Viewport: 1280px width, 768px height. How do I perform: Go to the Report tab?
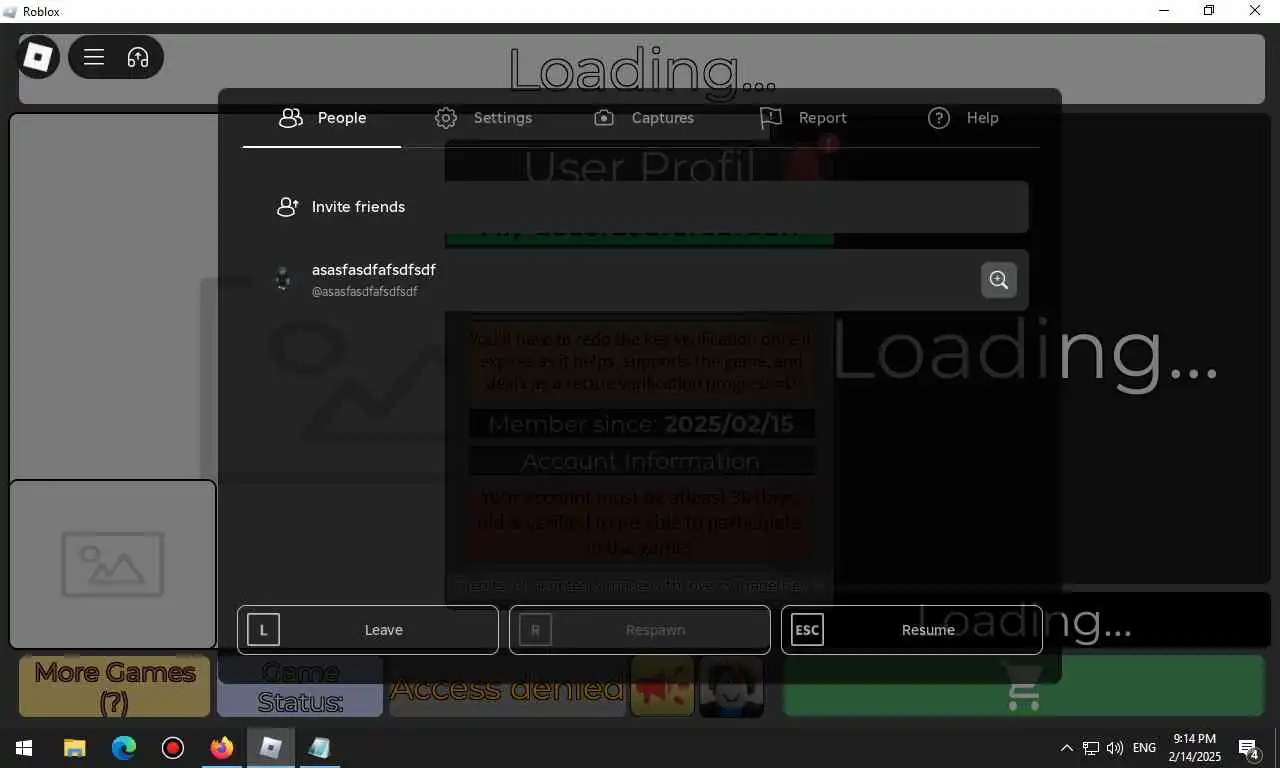(x=803, y=118)
